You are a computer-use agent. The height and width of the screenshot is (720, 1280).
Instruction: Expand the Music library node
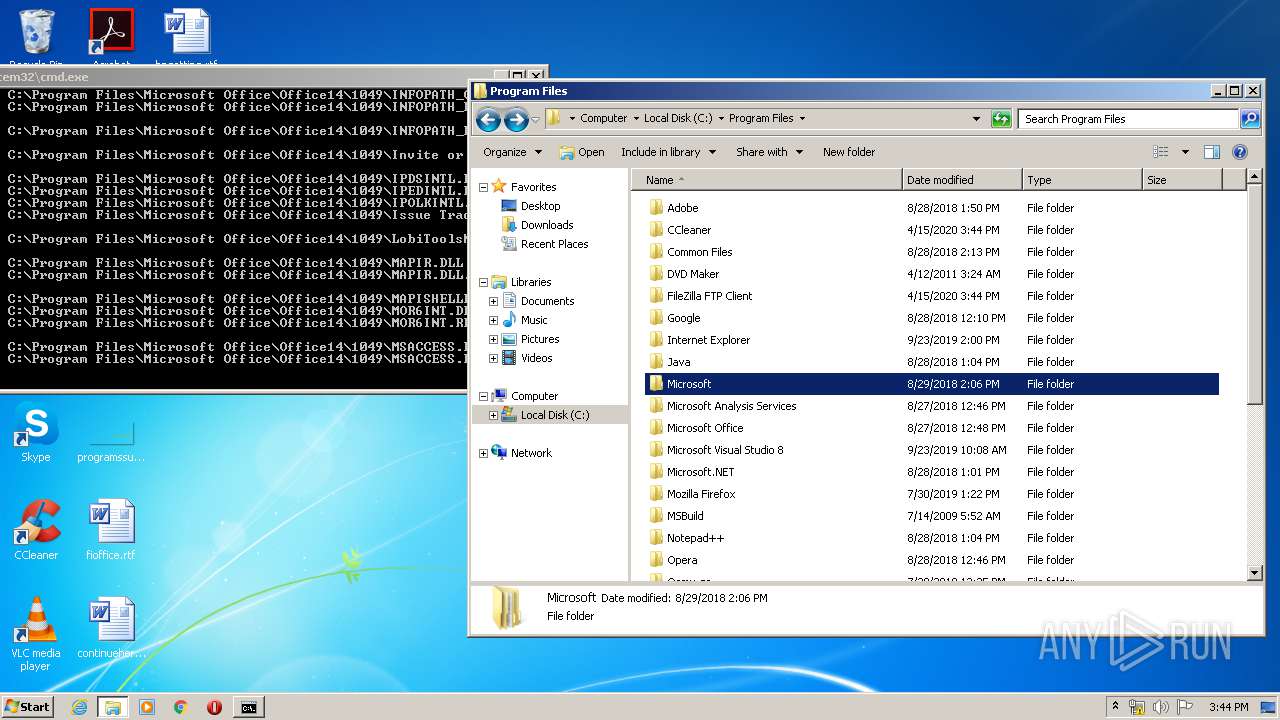click(493, 320)
